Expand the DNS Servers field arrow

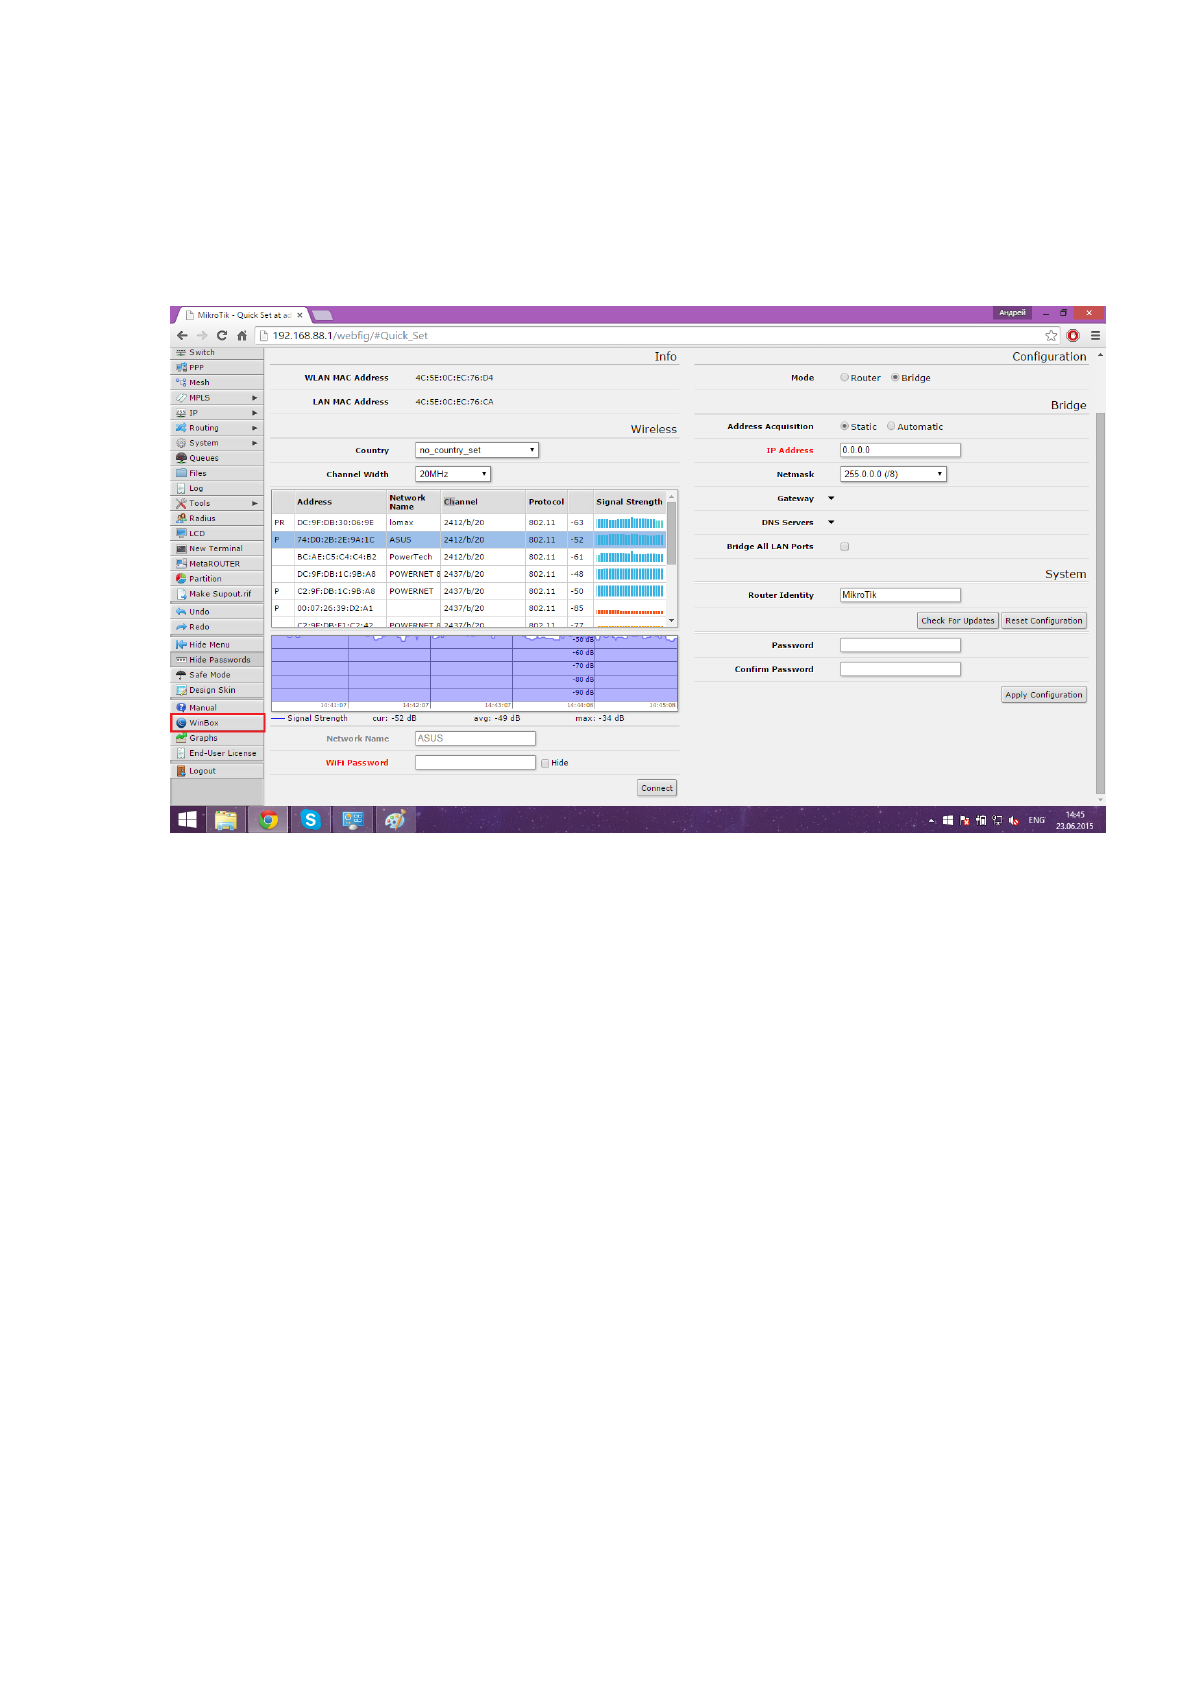point(831,522)
